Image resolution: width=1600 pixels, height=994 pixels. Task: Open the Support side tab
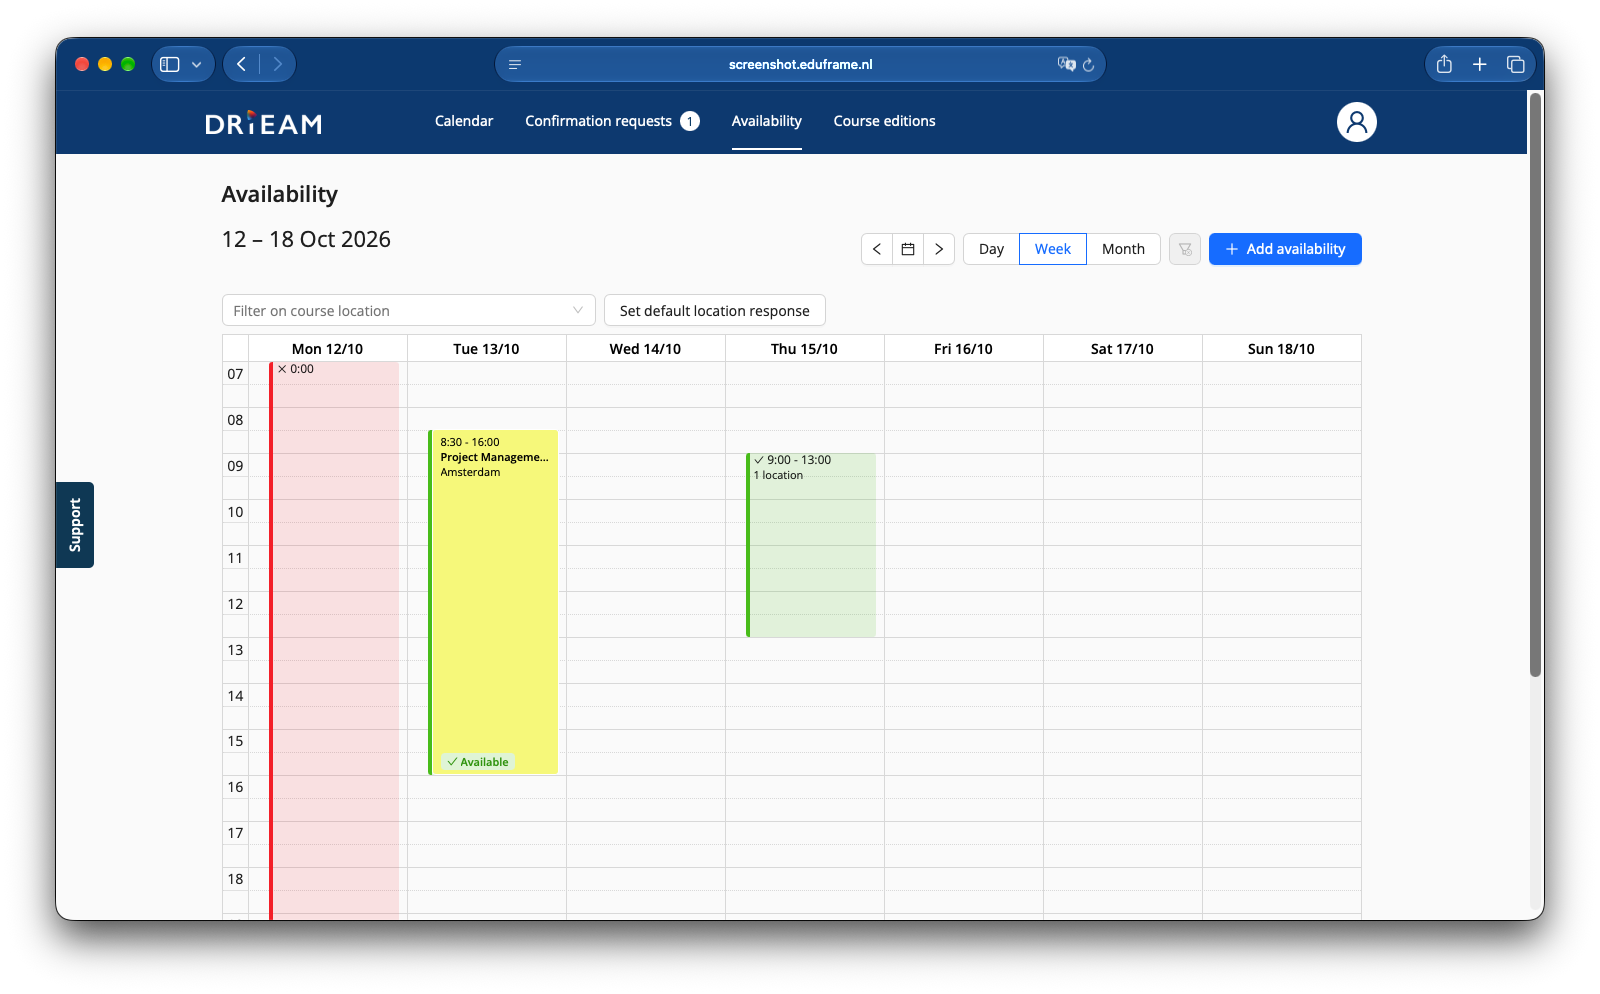coord(75,525)
